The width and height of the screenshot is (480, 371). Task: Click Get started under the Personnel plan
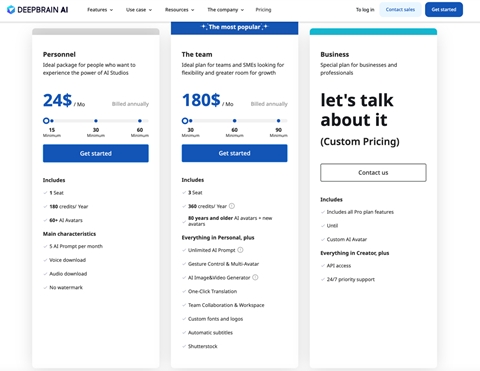click(96, 153)
